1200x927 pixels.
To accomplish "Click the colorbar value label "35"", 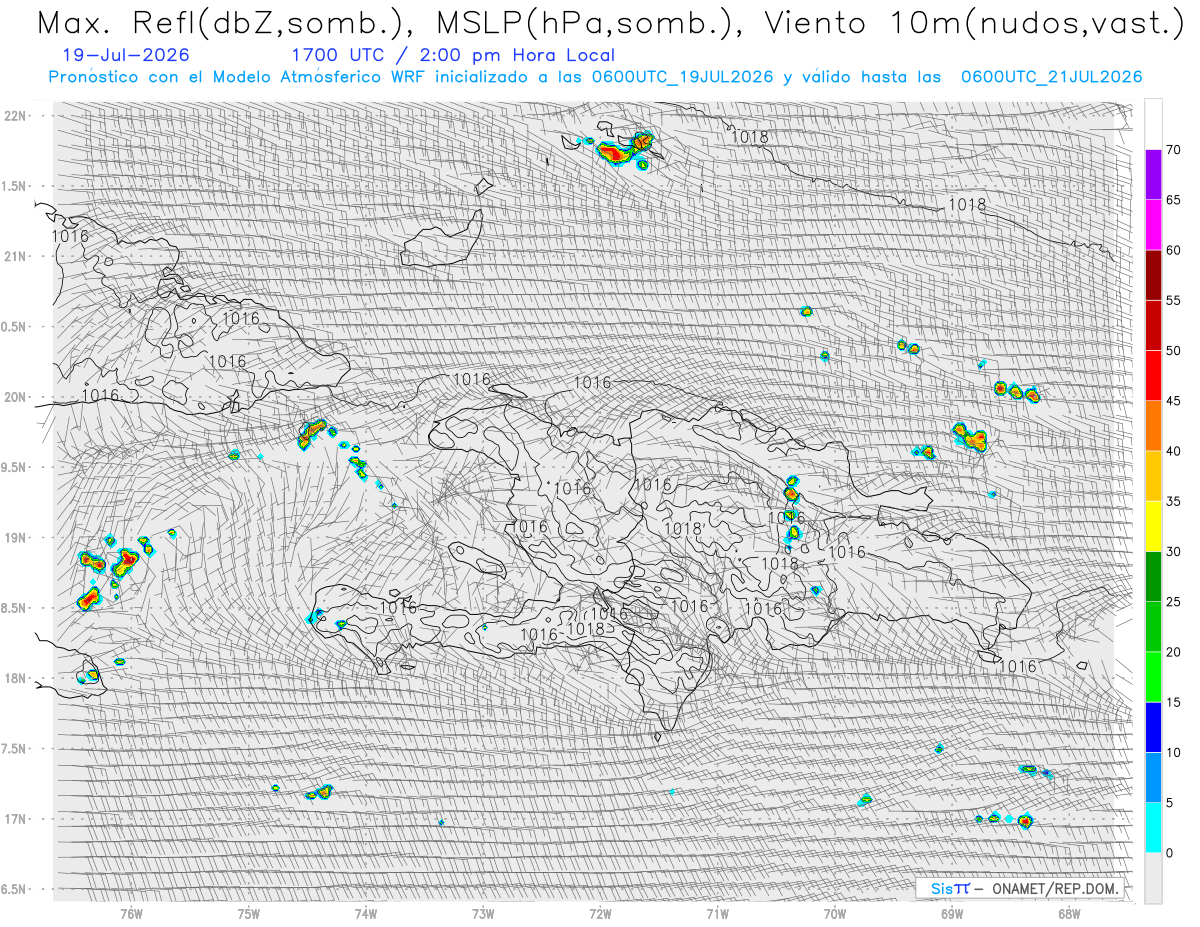I will [1174, 501].
